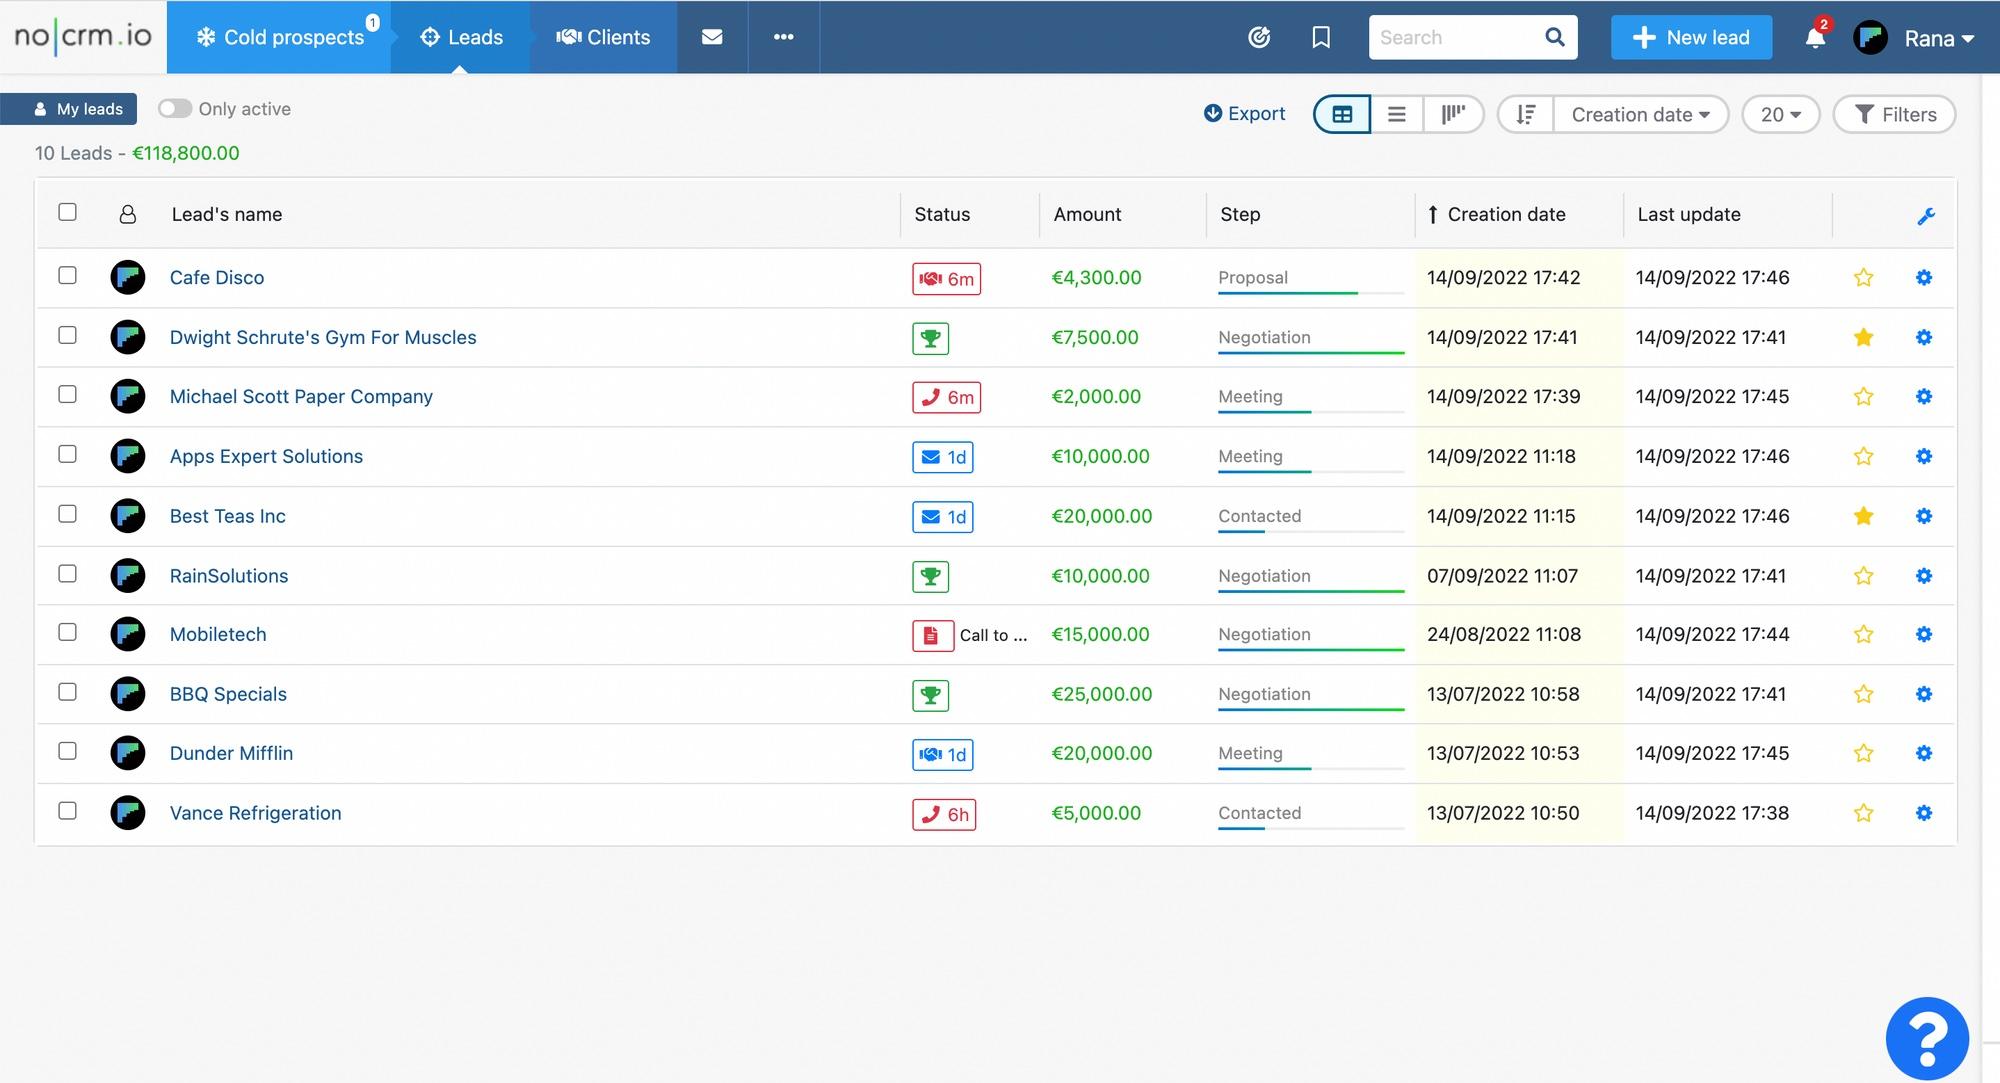This screenshot has width=2000, height=1083.
Task: Click the New lead button
Action: pos(1692,37)
